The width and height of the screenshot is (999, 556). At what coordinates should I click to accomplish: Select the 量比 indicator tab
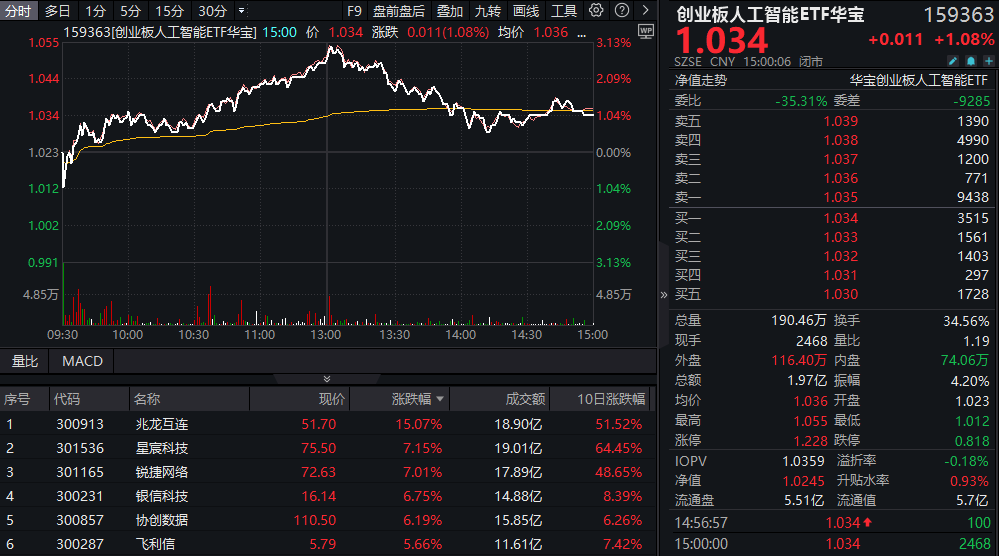tap(25, 361)
